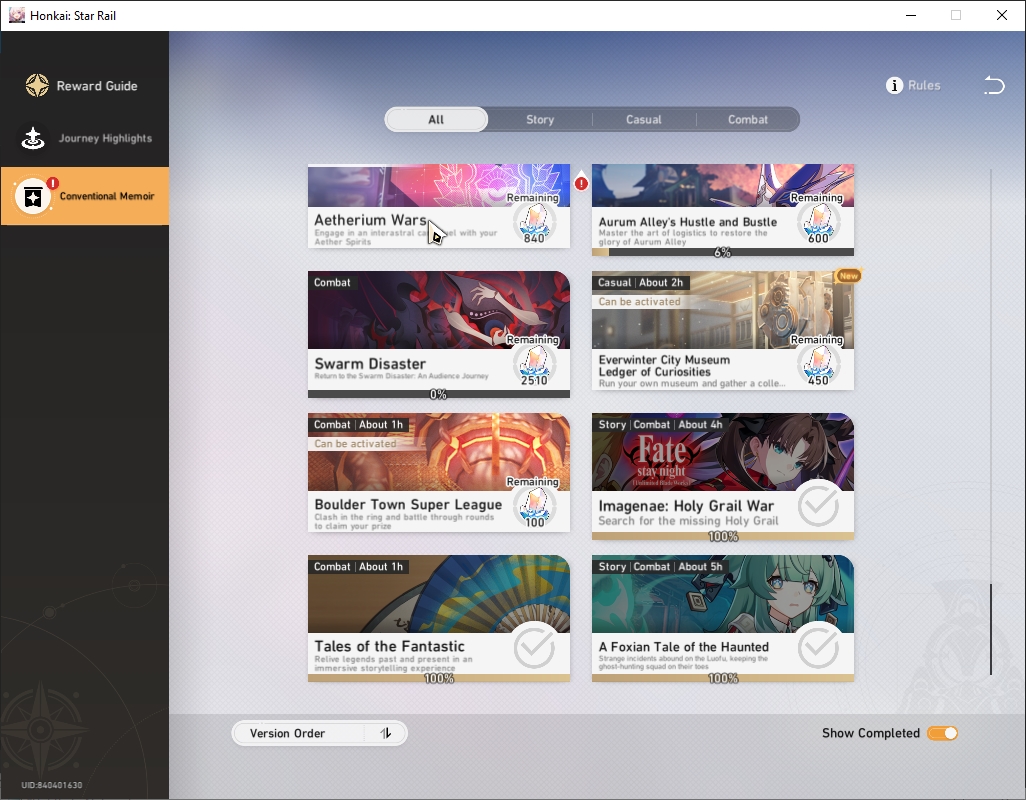
Task: Open the Boulder Town Super League card
Action: click(x=438, y=472)
